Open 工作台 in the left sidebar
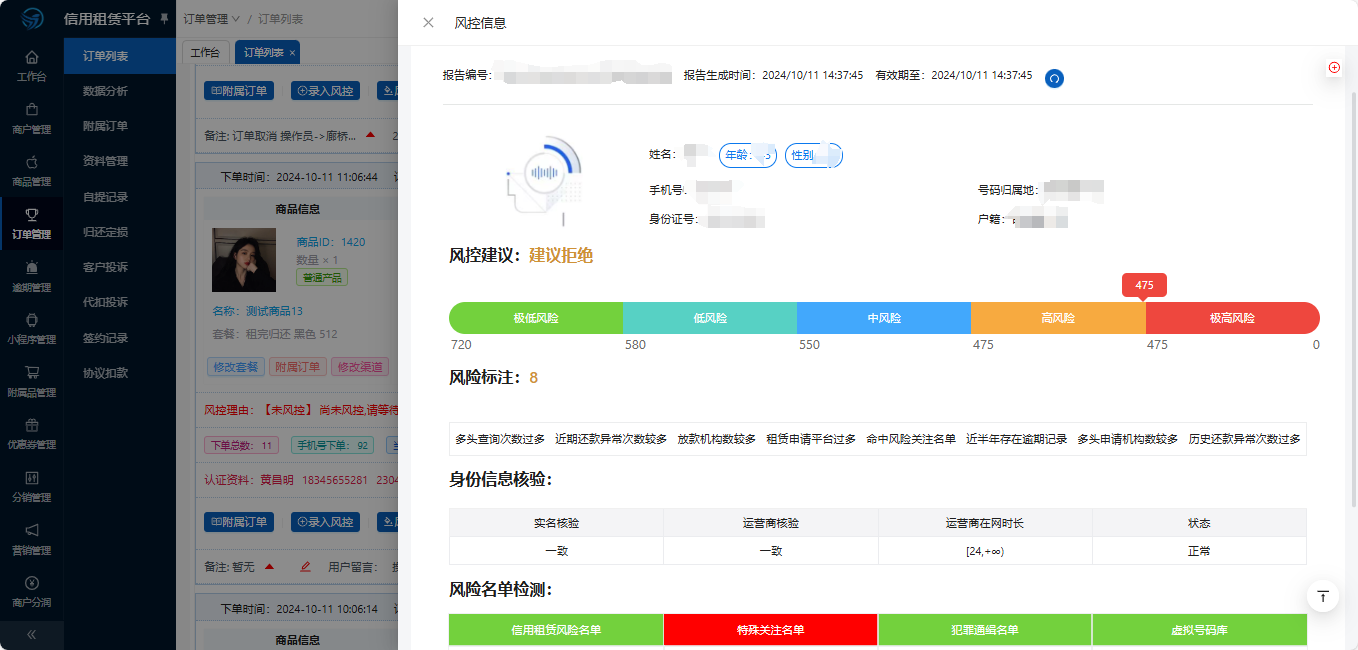Image resolution: width=1358 pixels, height=650 pixels. 32,65
